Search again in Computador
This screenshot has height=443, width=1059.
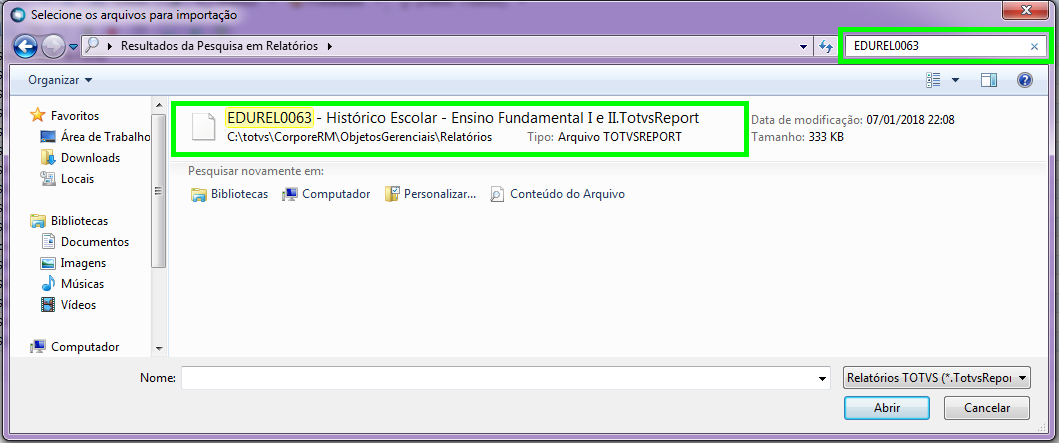coord(326,194)
